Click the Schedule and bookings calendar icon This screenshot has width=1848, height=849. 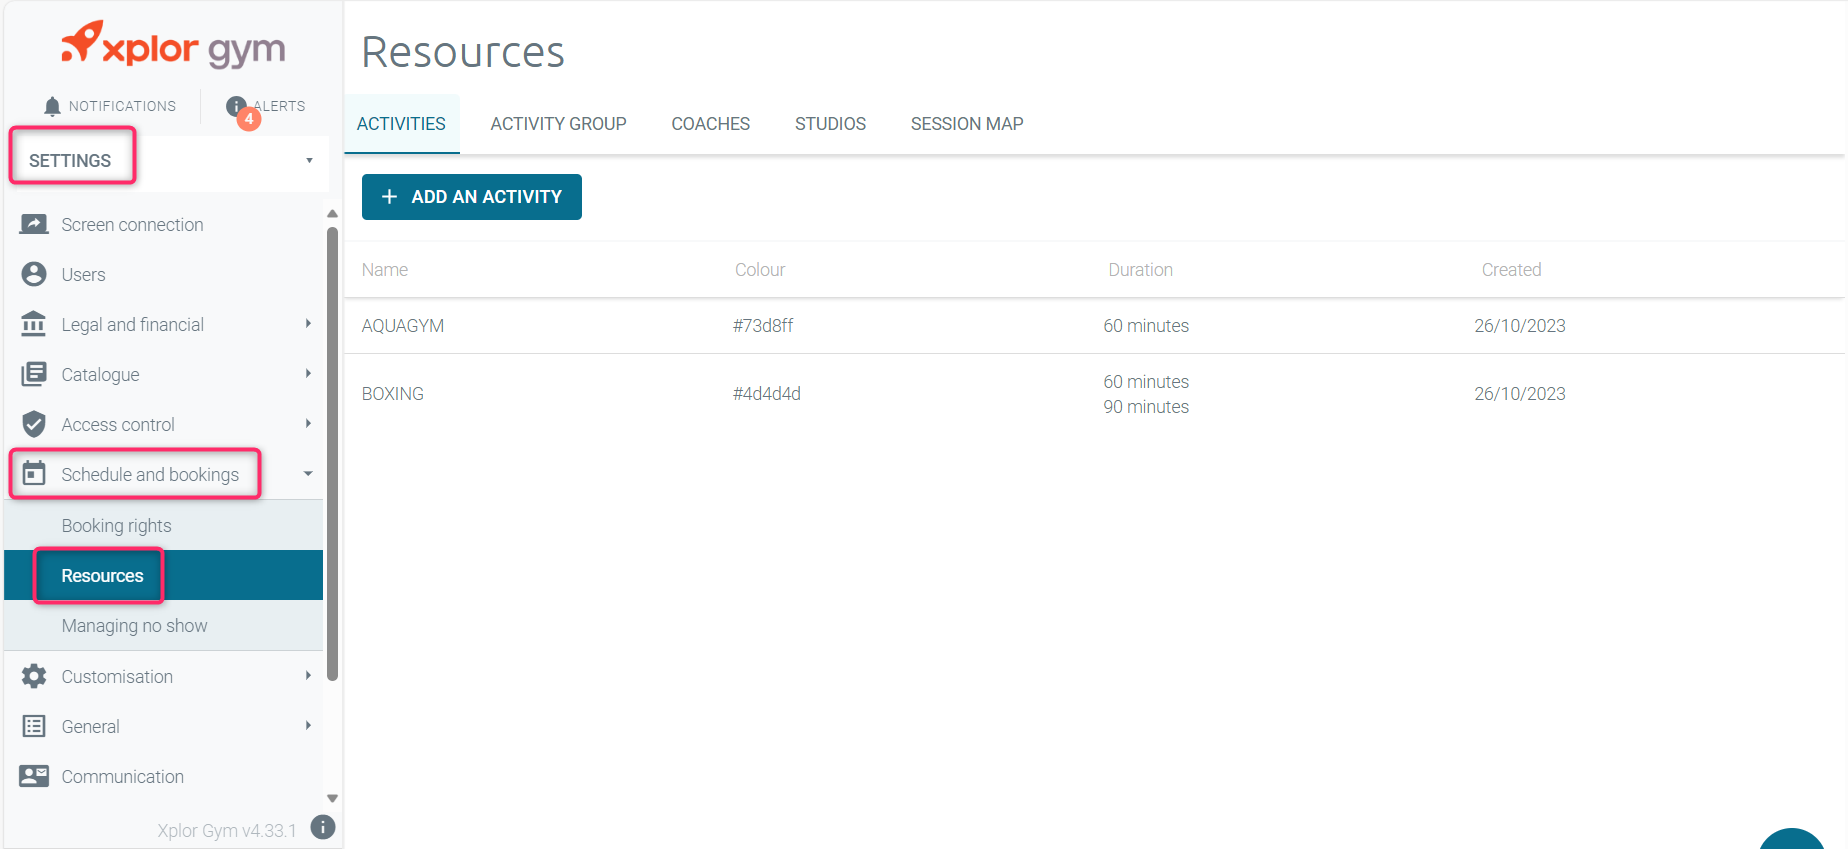click(34, 473)
